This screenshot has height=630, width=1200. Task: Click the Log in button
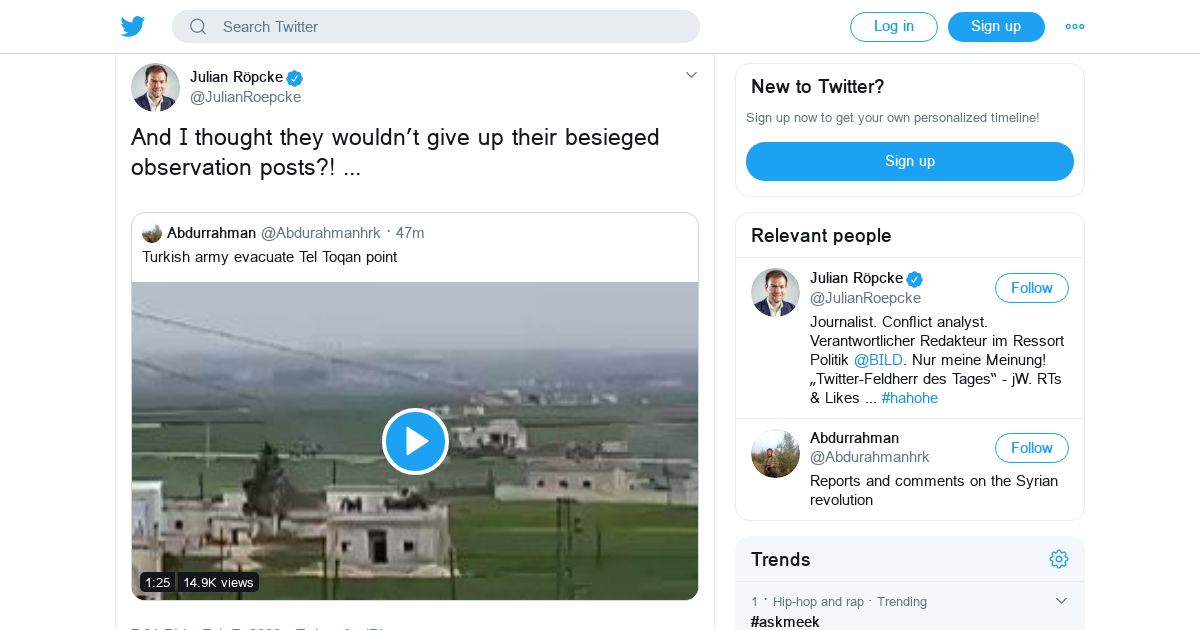(x=893, y=27)
